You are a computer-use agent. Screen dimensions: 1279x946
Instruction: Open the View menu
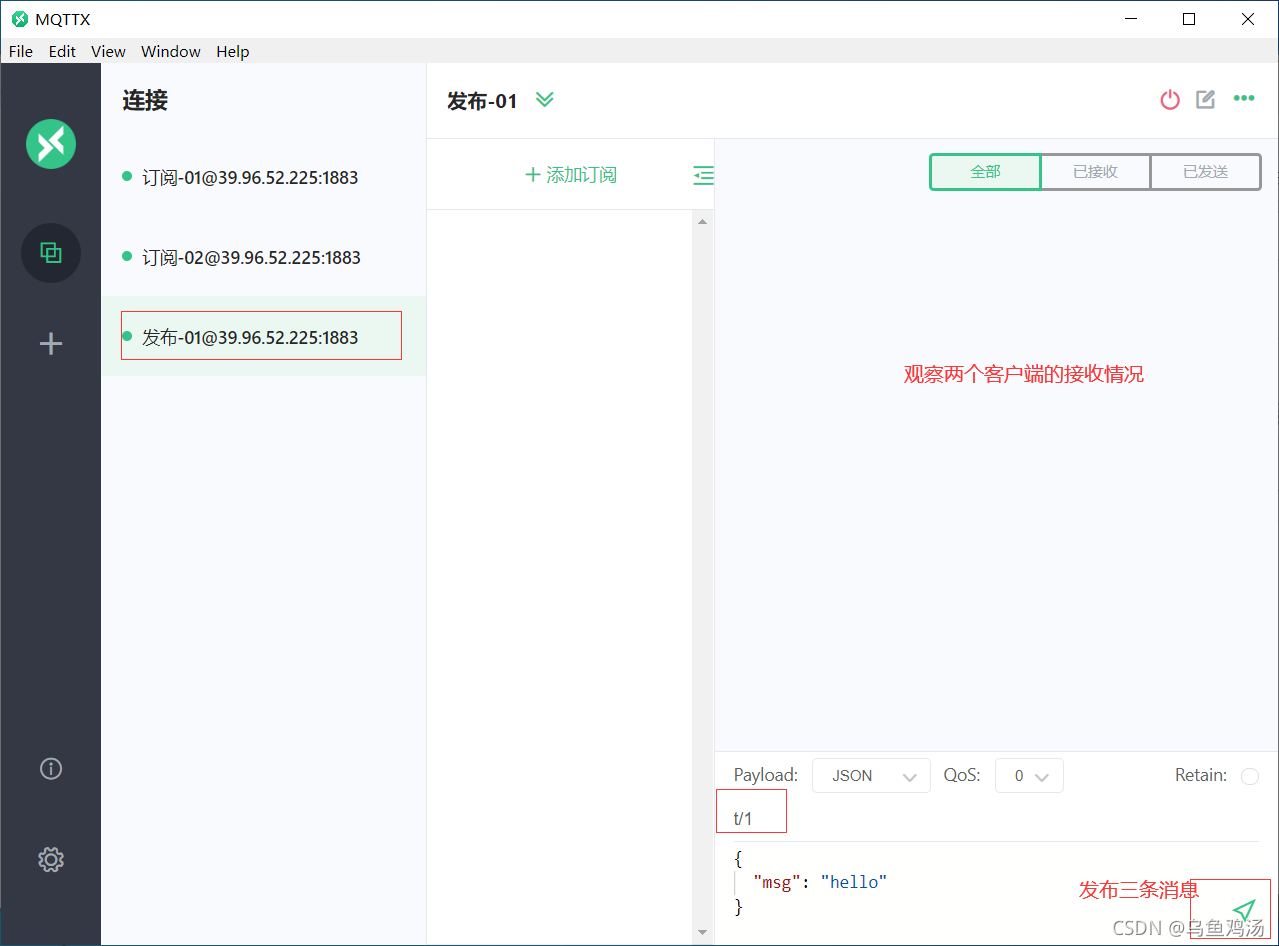[108, 51]
